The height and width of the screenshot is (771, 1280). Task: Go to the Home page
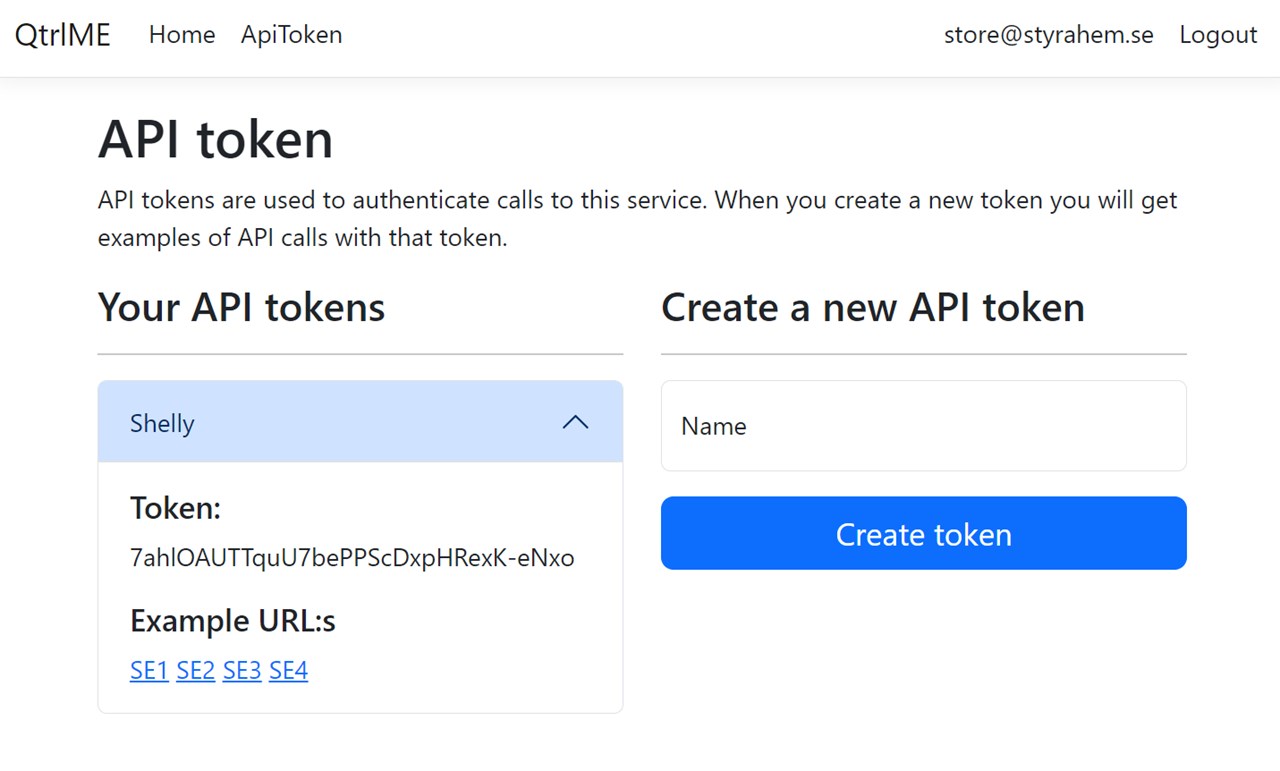tap(182, 35)
